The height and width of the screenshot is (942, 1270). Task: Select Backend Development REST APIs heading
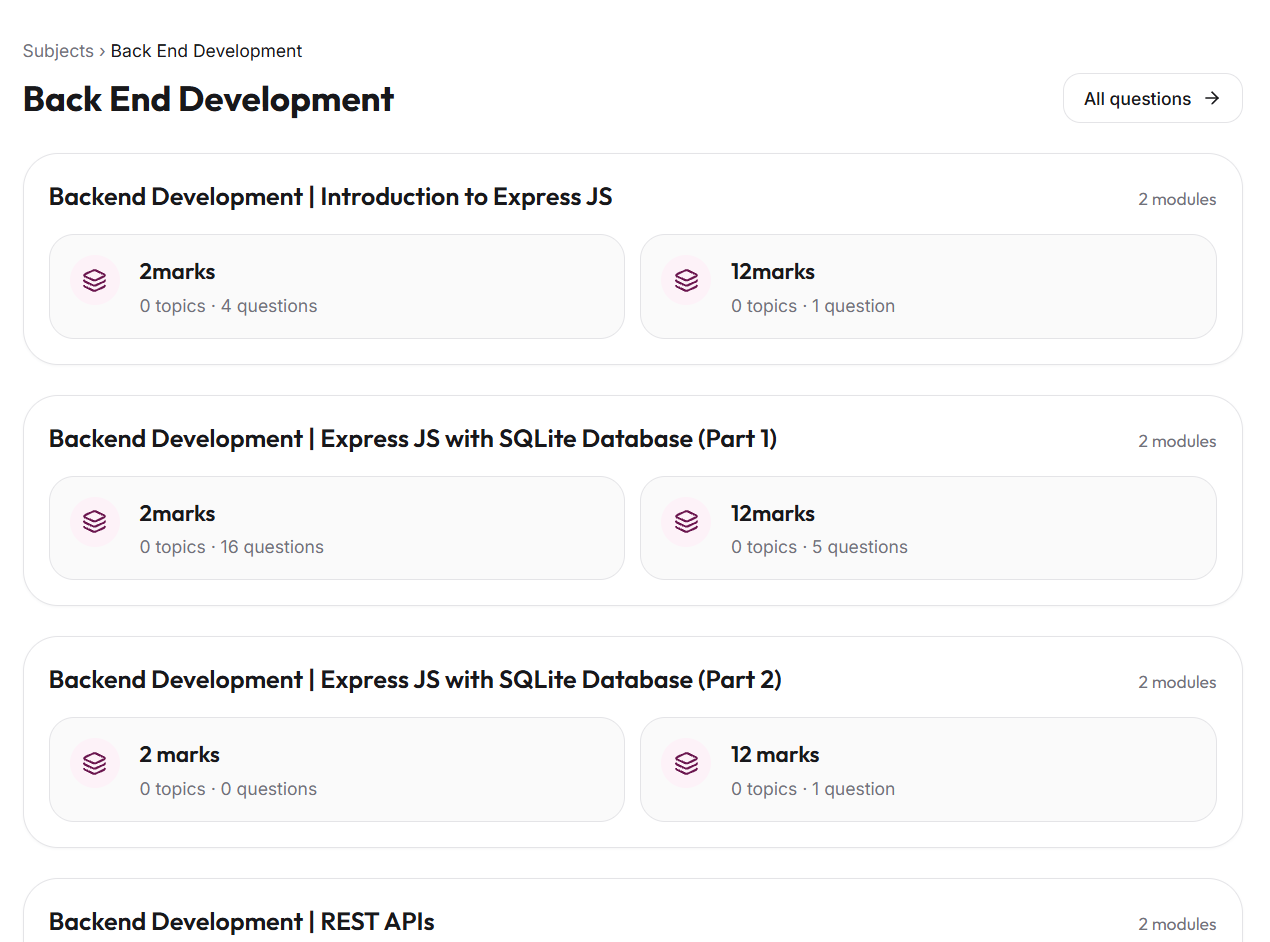click(x=242, y=922)
